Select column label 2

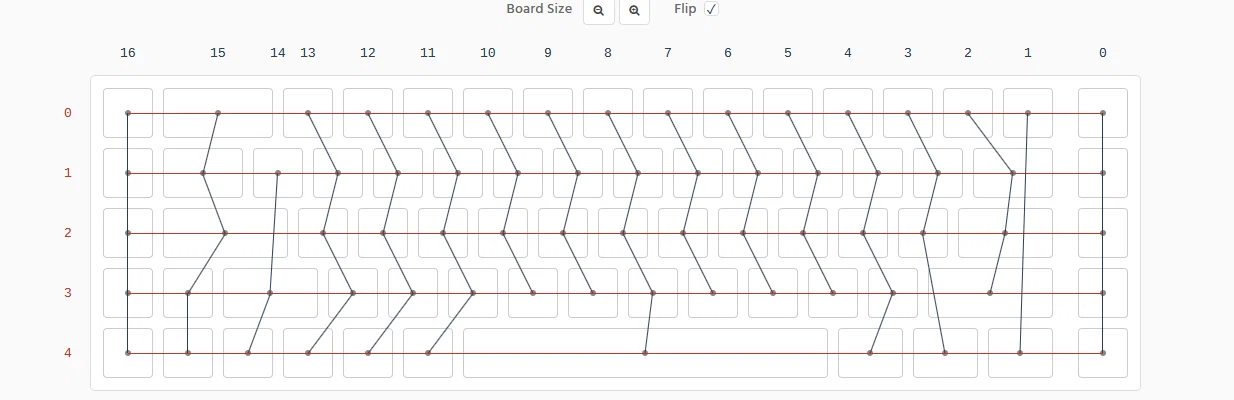click(968, 53)
